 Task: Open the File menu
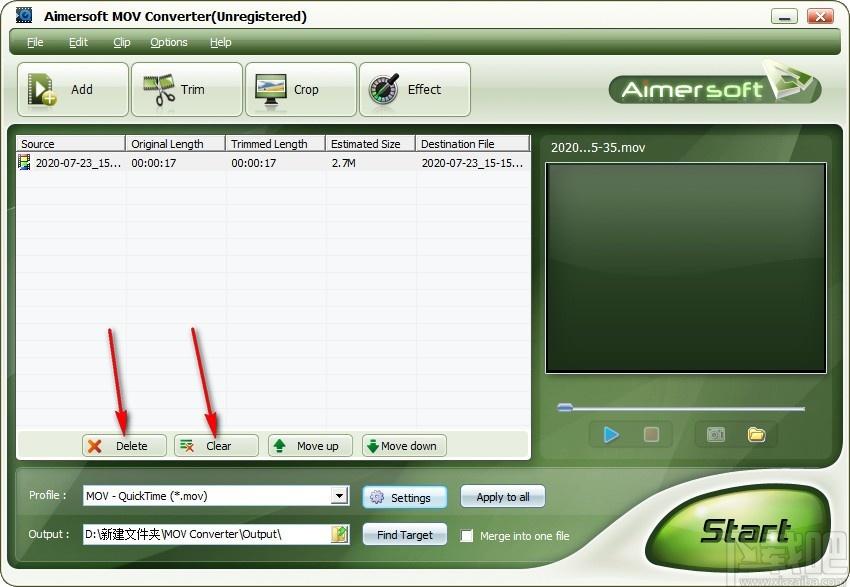35,42
